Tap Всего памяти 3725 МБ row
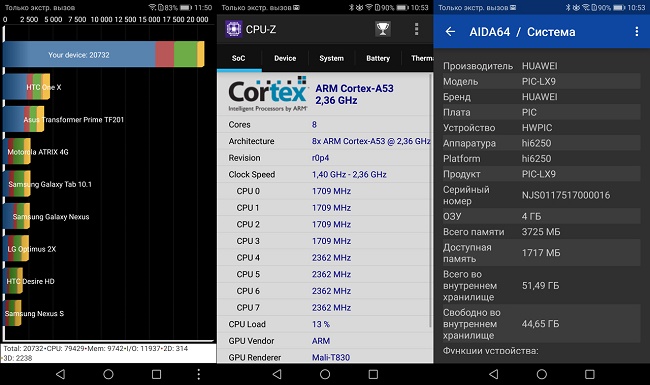This screenshot has height=385, width=650. pos(541,232)
